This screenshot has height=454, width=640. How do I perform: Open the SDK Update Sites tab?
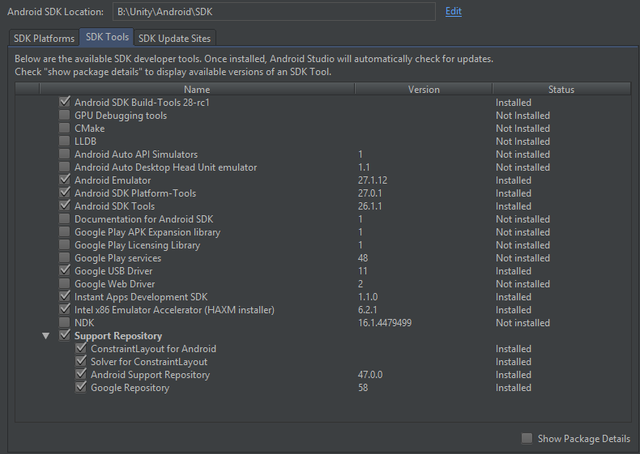(174, 38)
